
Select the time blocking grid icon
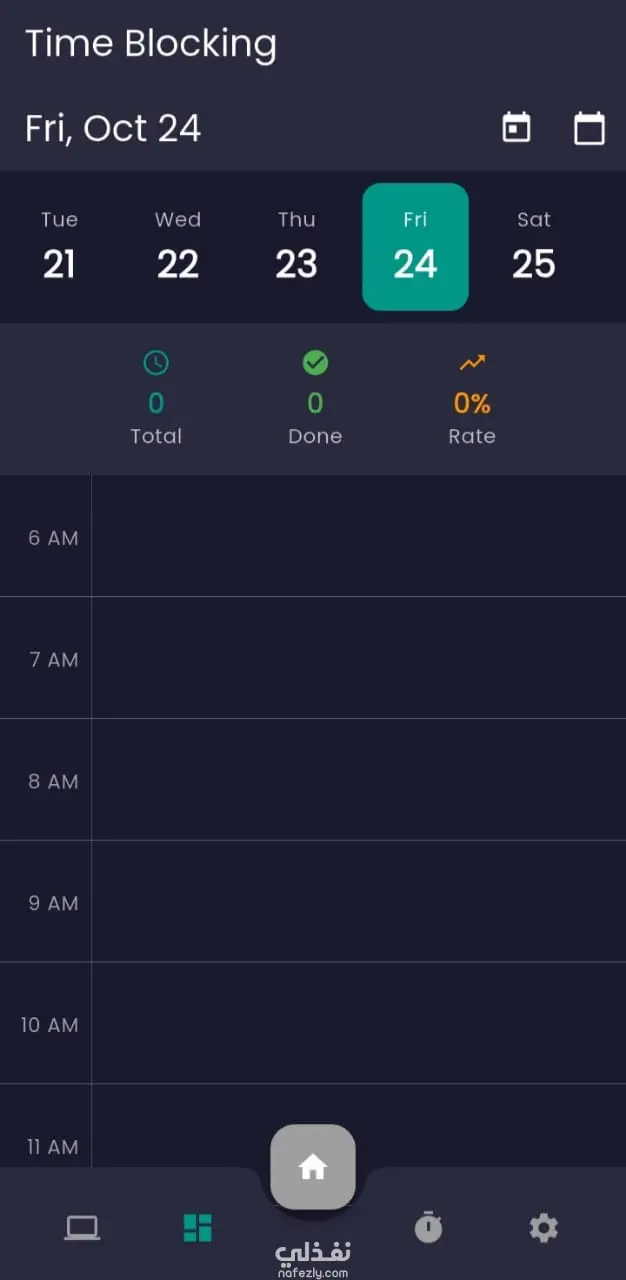(x=198, y=1227)
